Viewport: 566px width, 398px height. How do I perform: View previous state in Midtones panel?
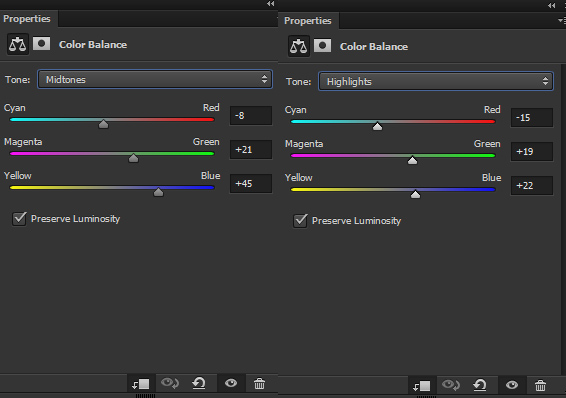coord(170,383)
